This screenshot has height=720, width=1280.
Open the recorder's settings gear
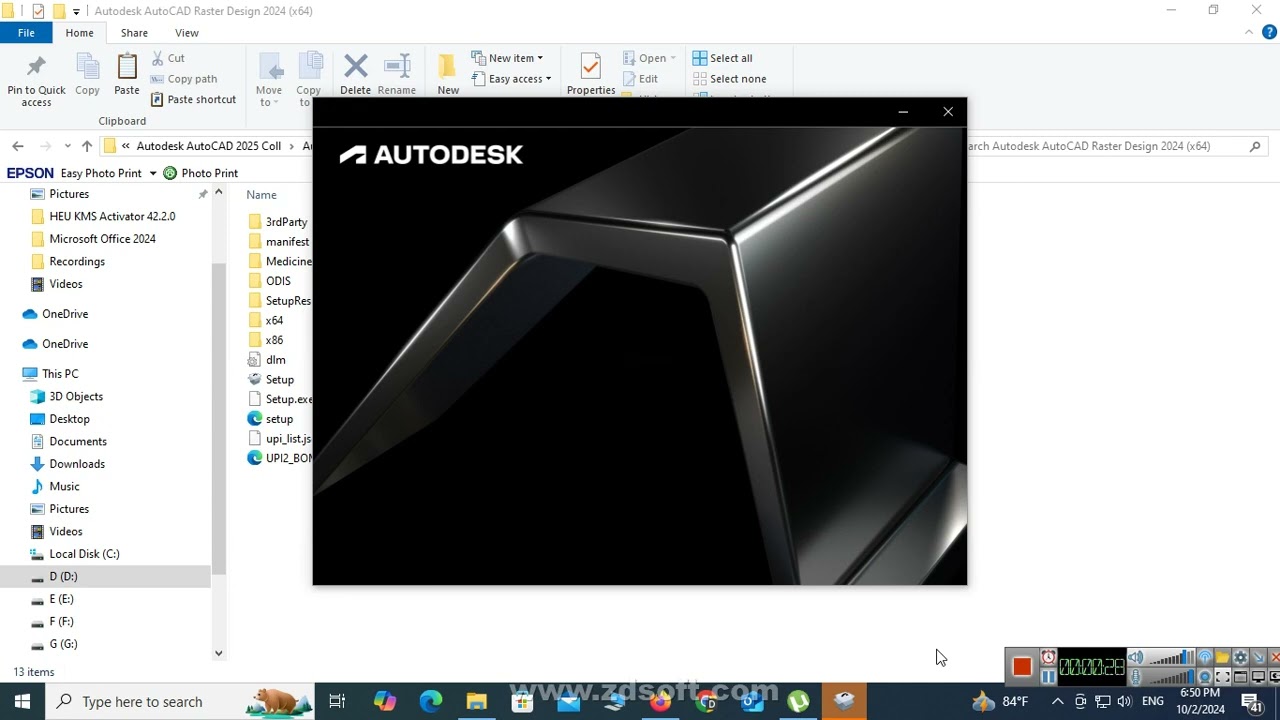1240,657
